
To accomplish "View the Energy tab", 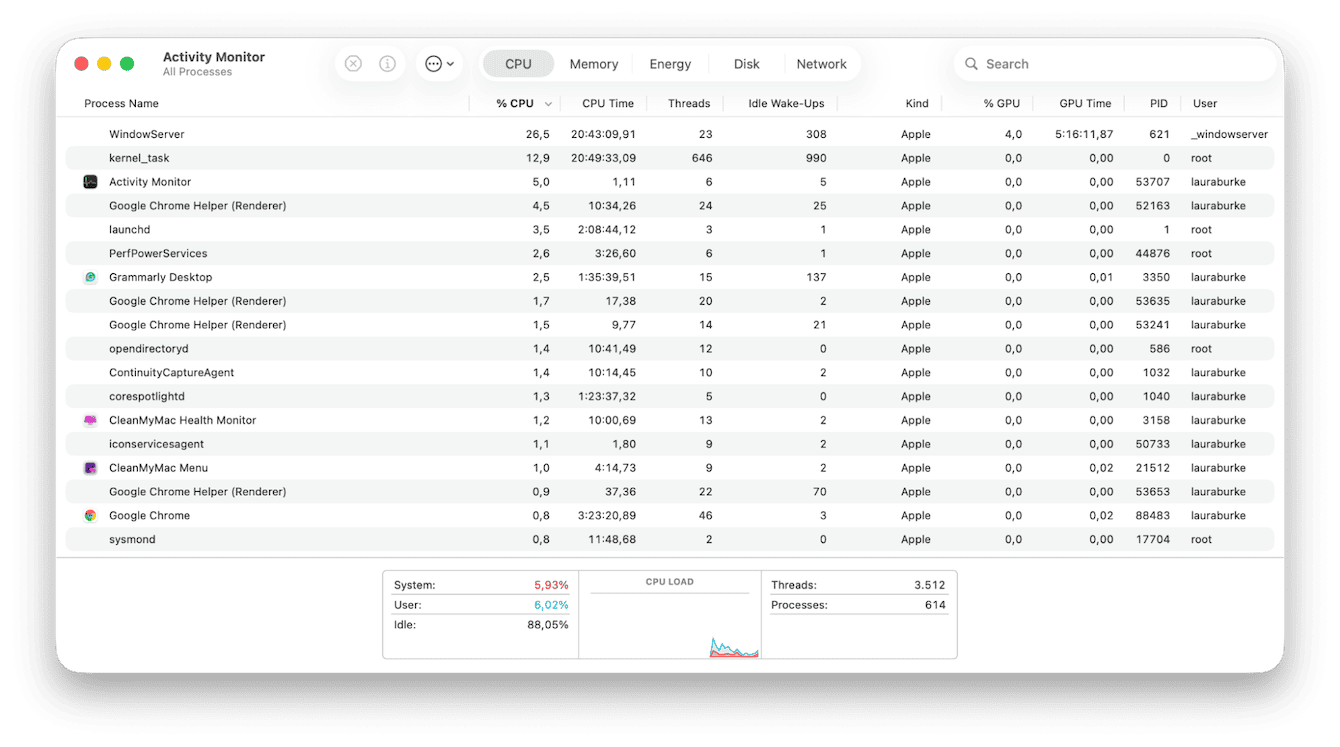I will pos(670,63).
